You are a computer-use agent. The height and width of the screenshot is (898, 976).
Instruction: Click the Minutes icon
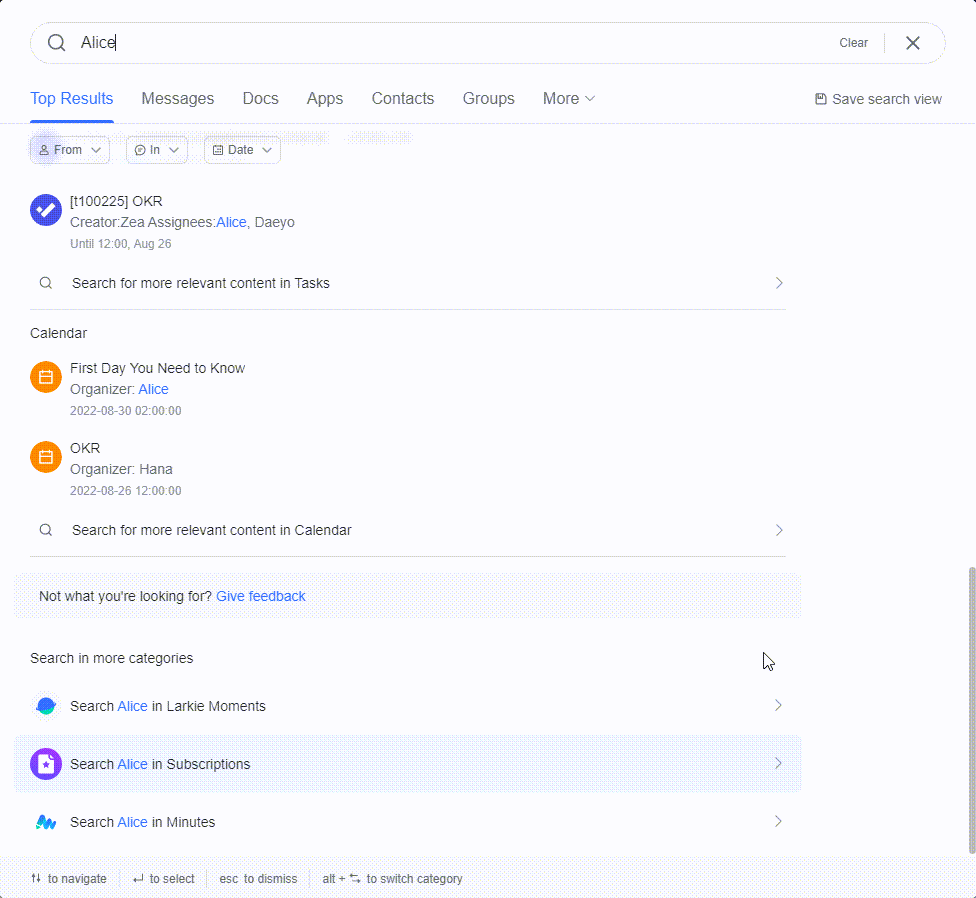(45, 822)
